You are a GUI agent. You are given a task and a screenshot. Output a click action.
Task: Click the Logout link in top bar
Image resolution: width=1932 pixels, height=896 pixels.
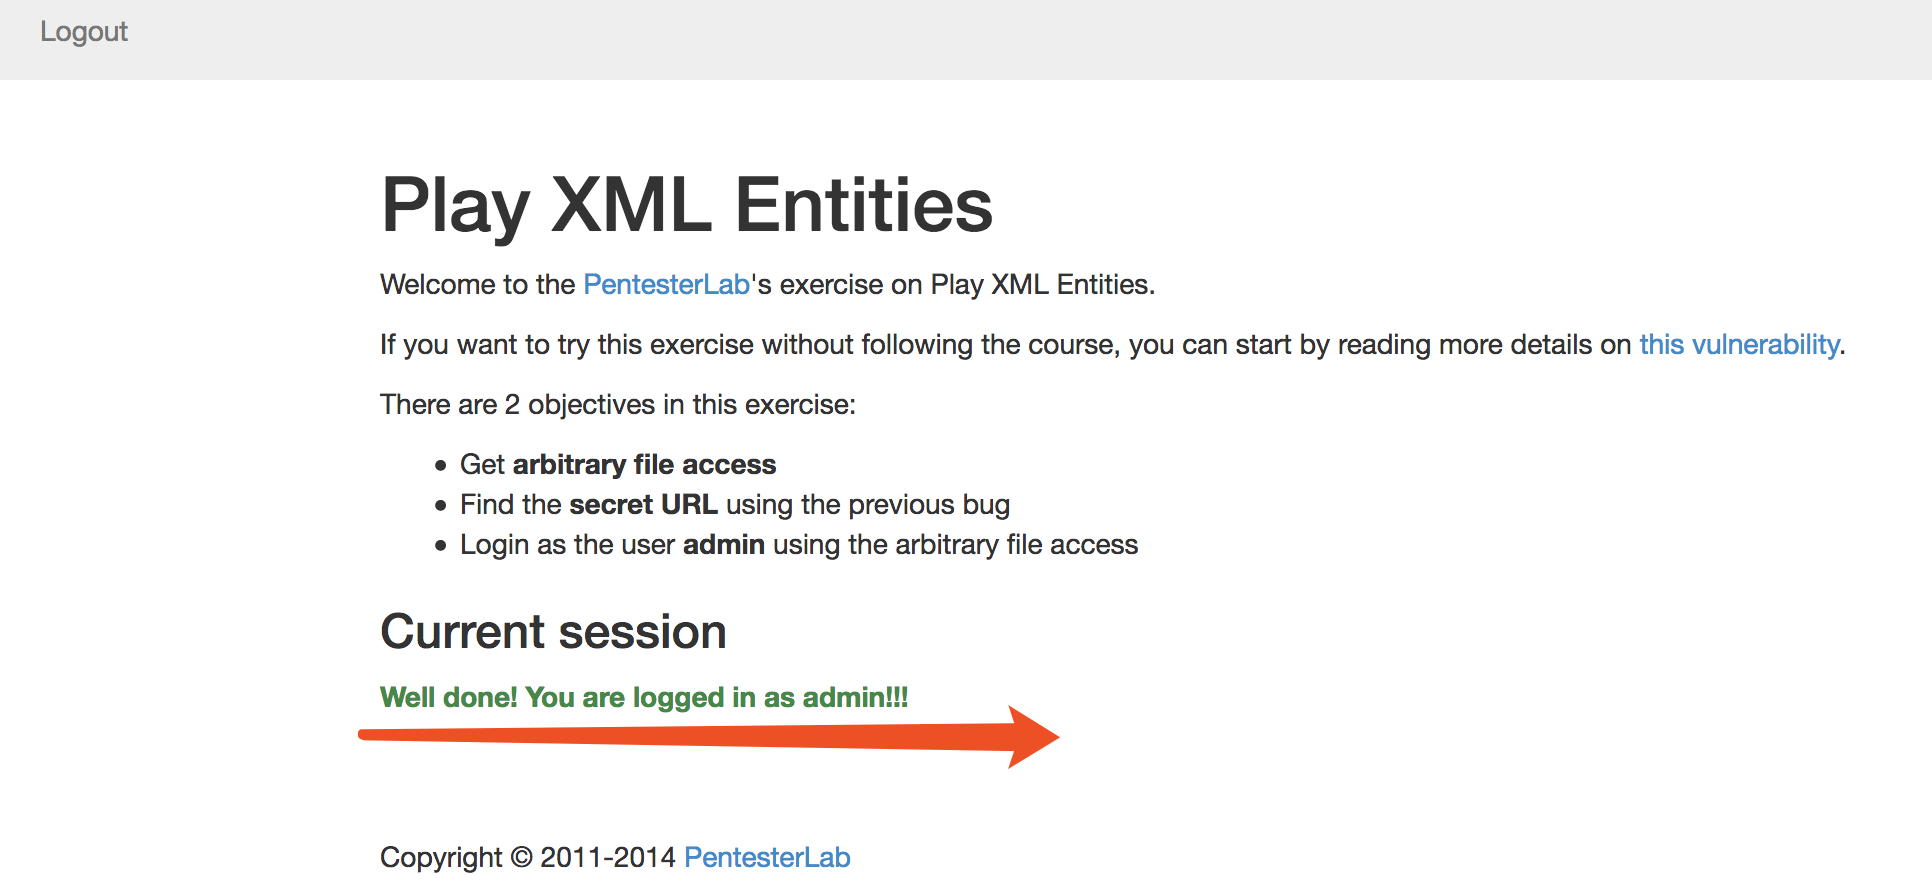click(x=84, y=32)
